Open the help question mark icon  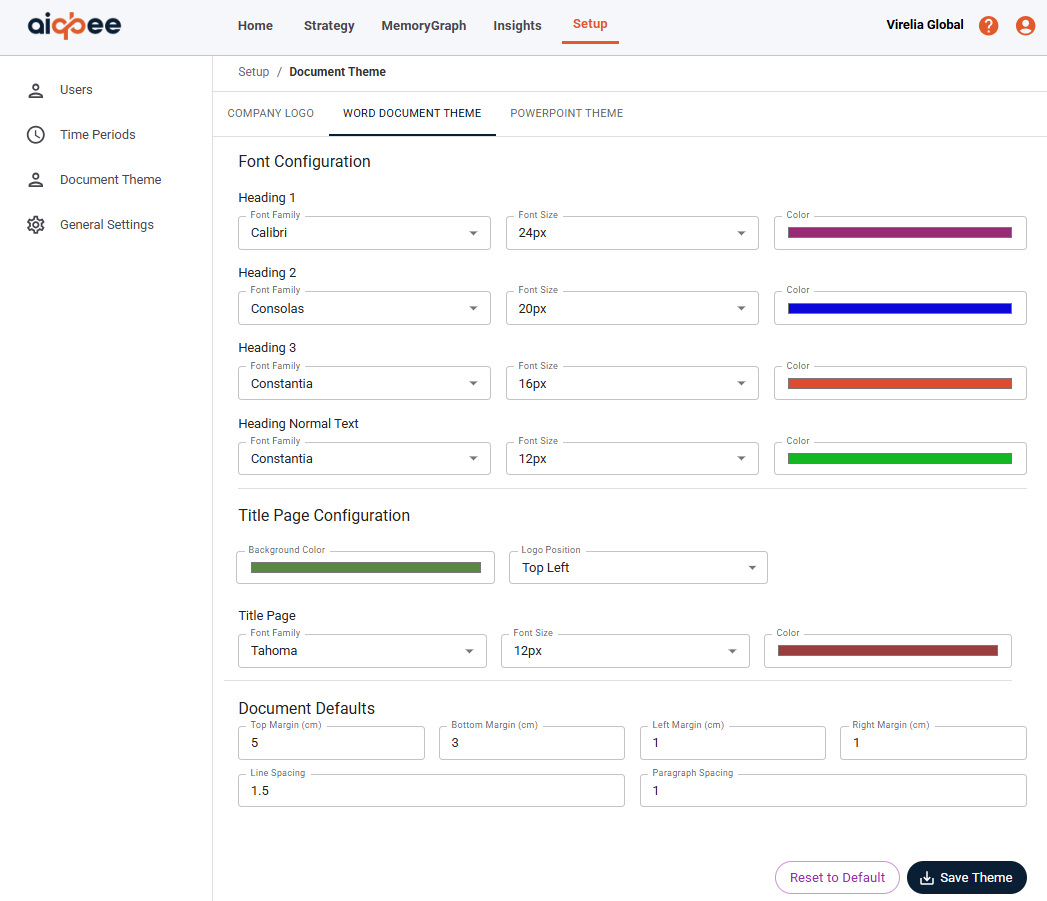pos(988,26)
